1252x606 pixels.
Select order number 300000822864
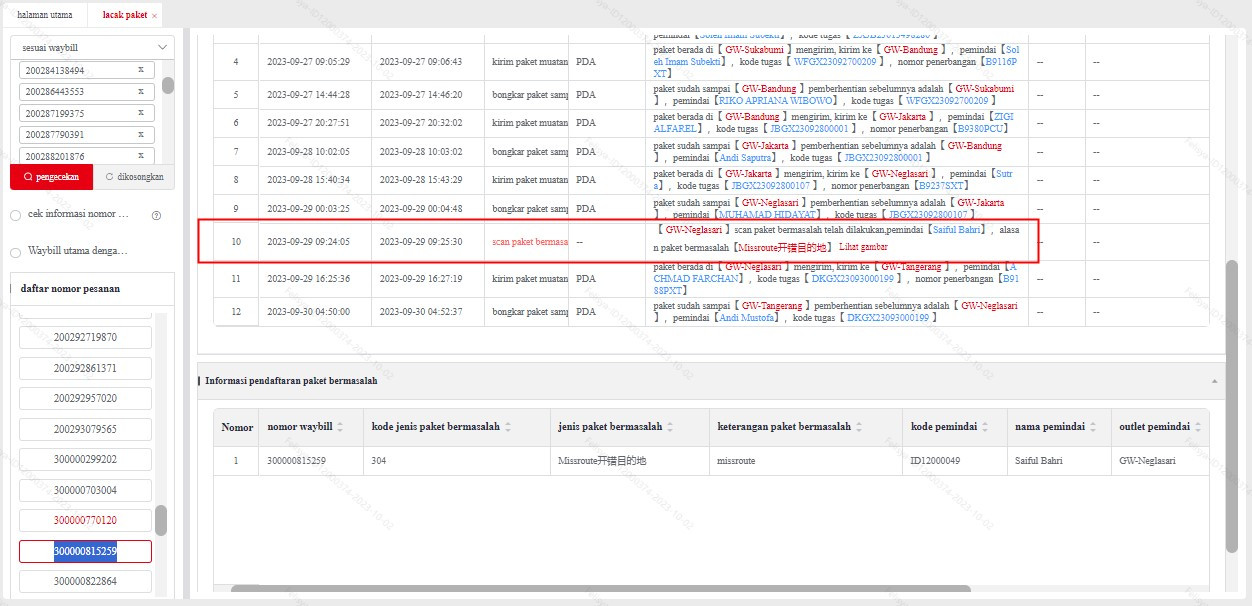point(85,581)
